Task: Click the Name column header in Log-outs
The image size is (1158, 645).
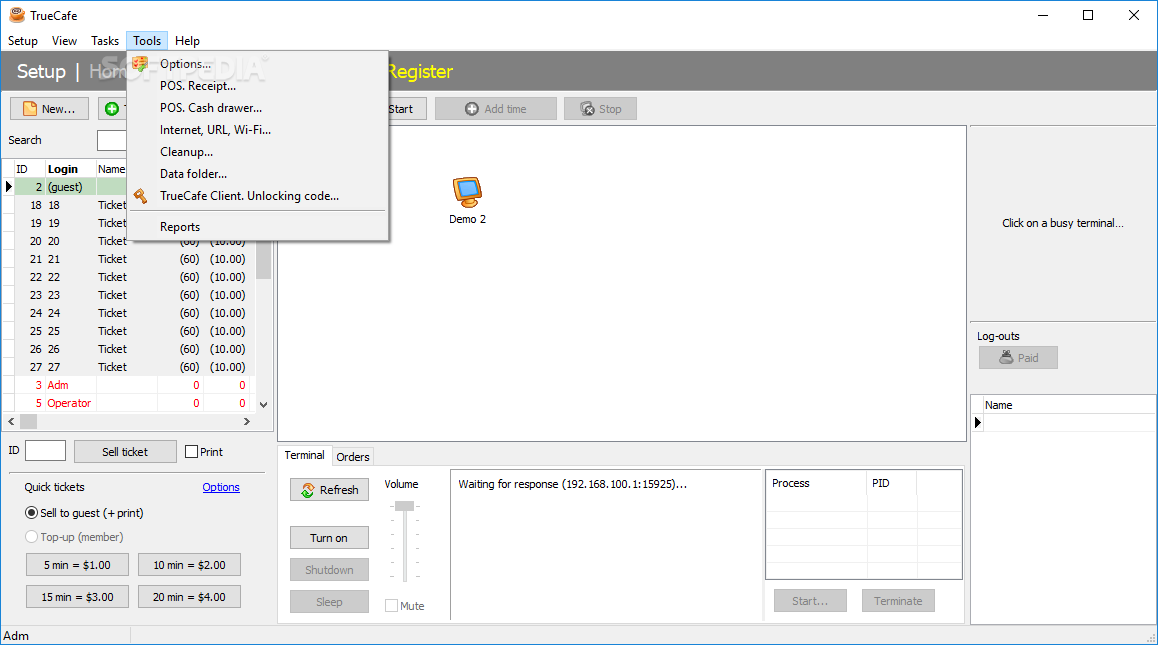Action: coord(1069,405)
